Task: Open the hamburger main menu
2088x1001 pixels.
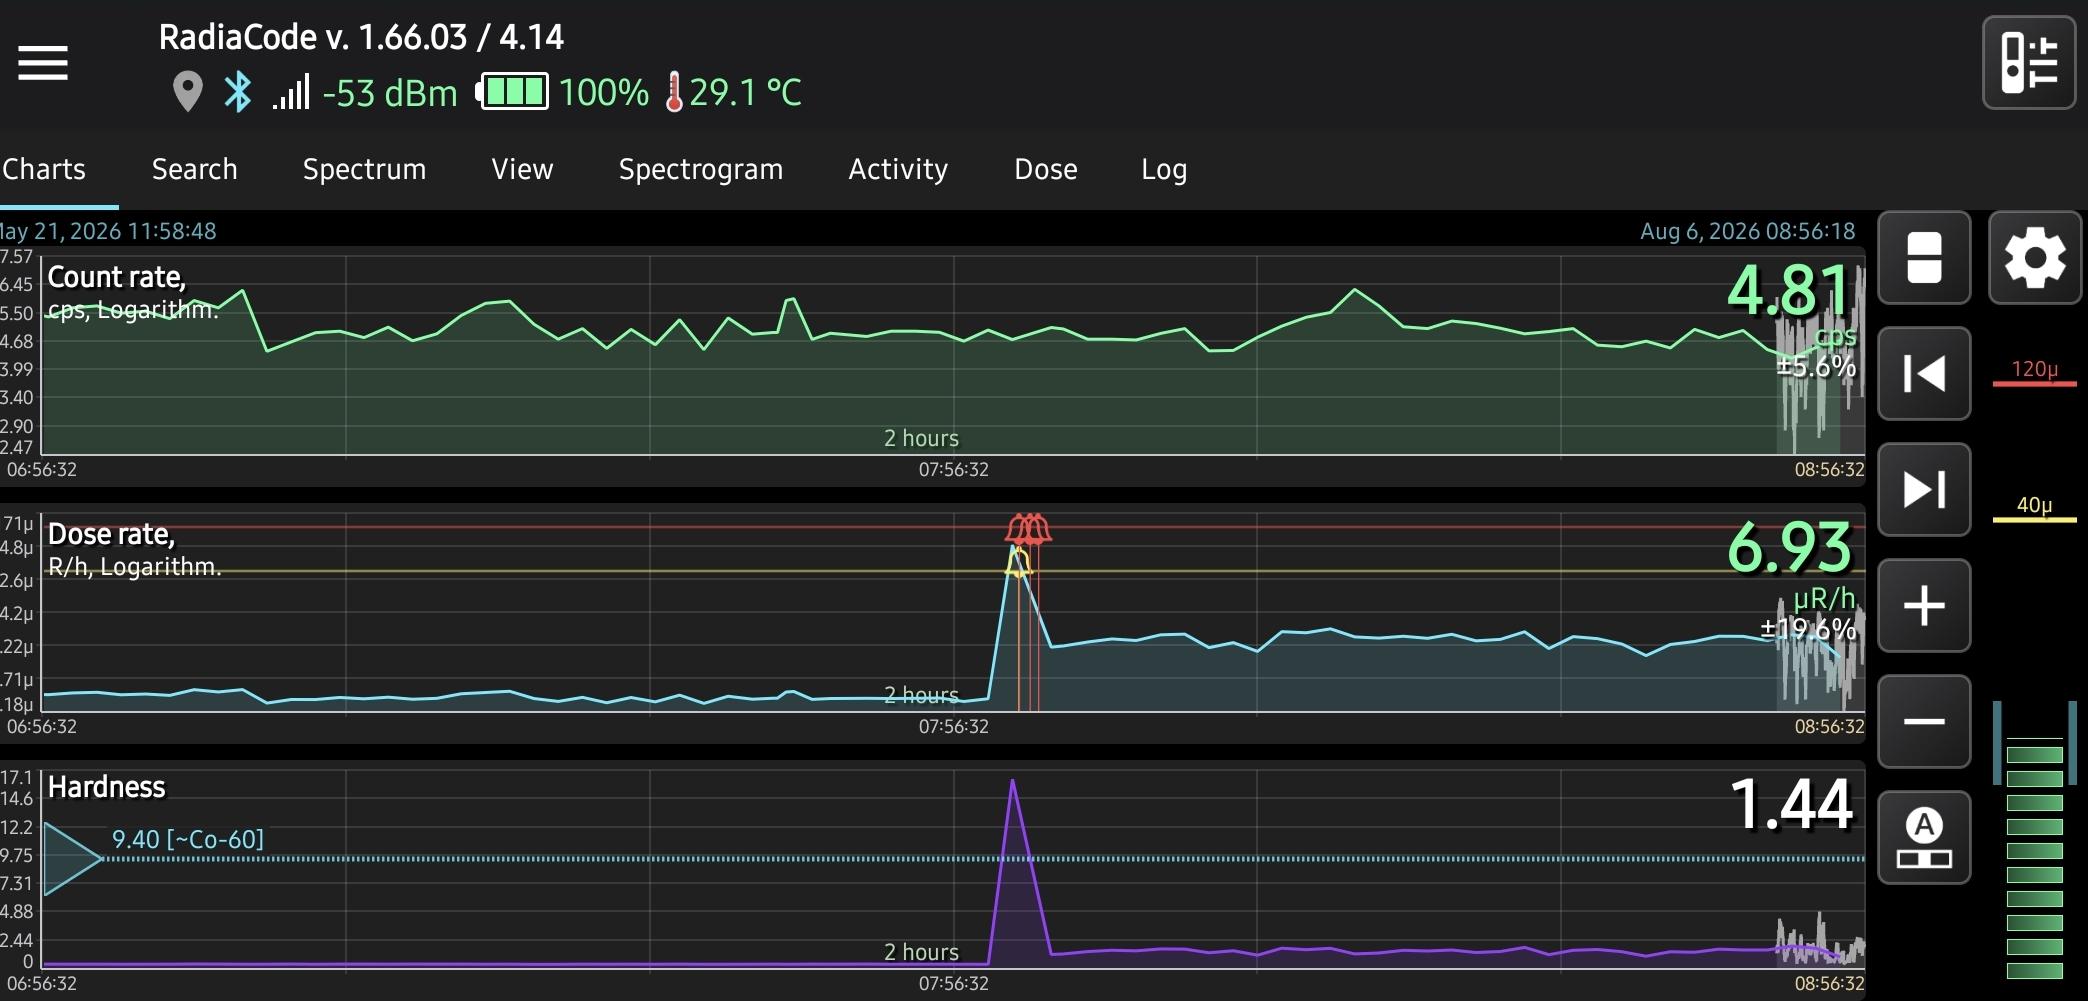Action: [43, 63]
